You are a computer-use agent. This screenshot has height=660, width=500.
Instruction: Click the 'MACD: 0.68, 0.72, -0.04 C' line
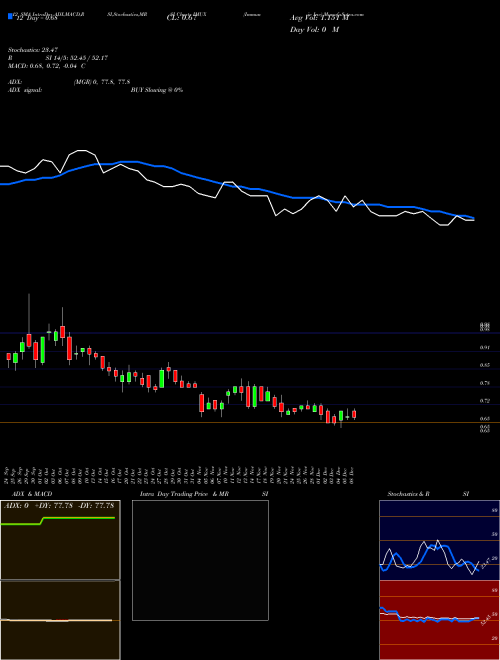coord(46,66)
